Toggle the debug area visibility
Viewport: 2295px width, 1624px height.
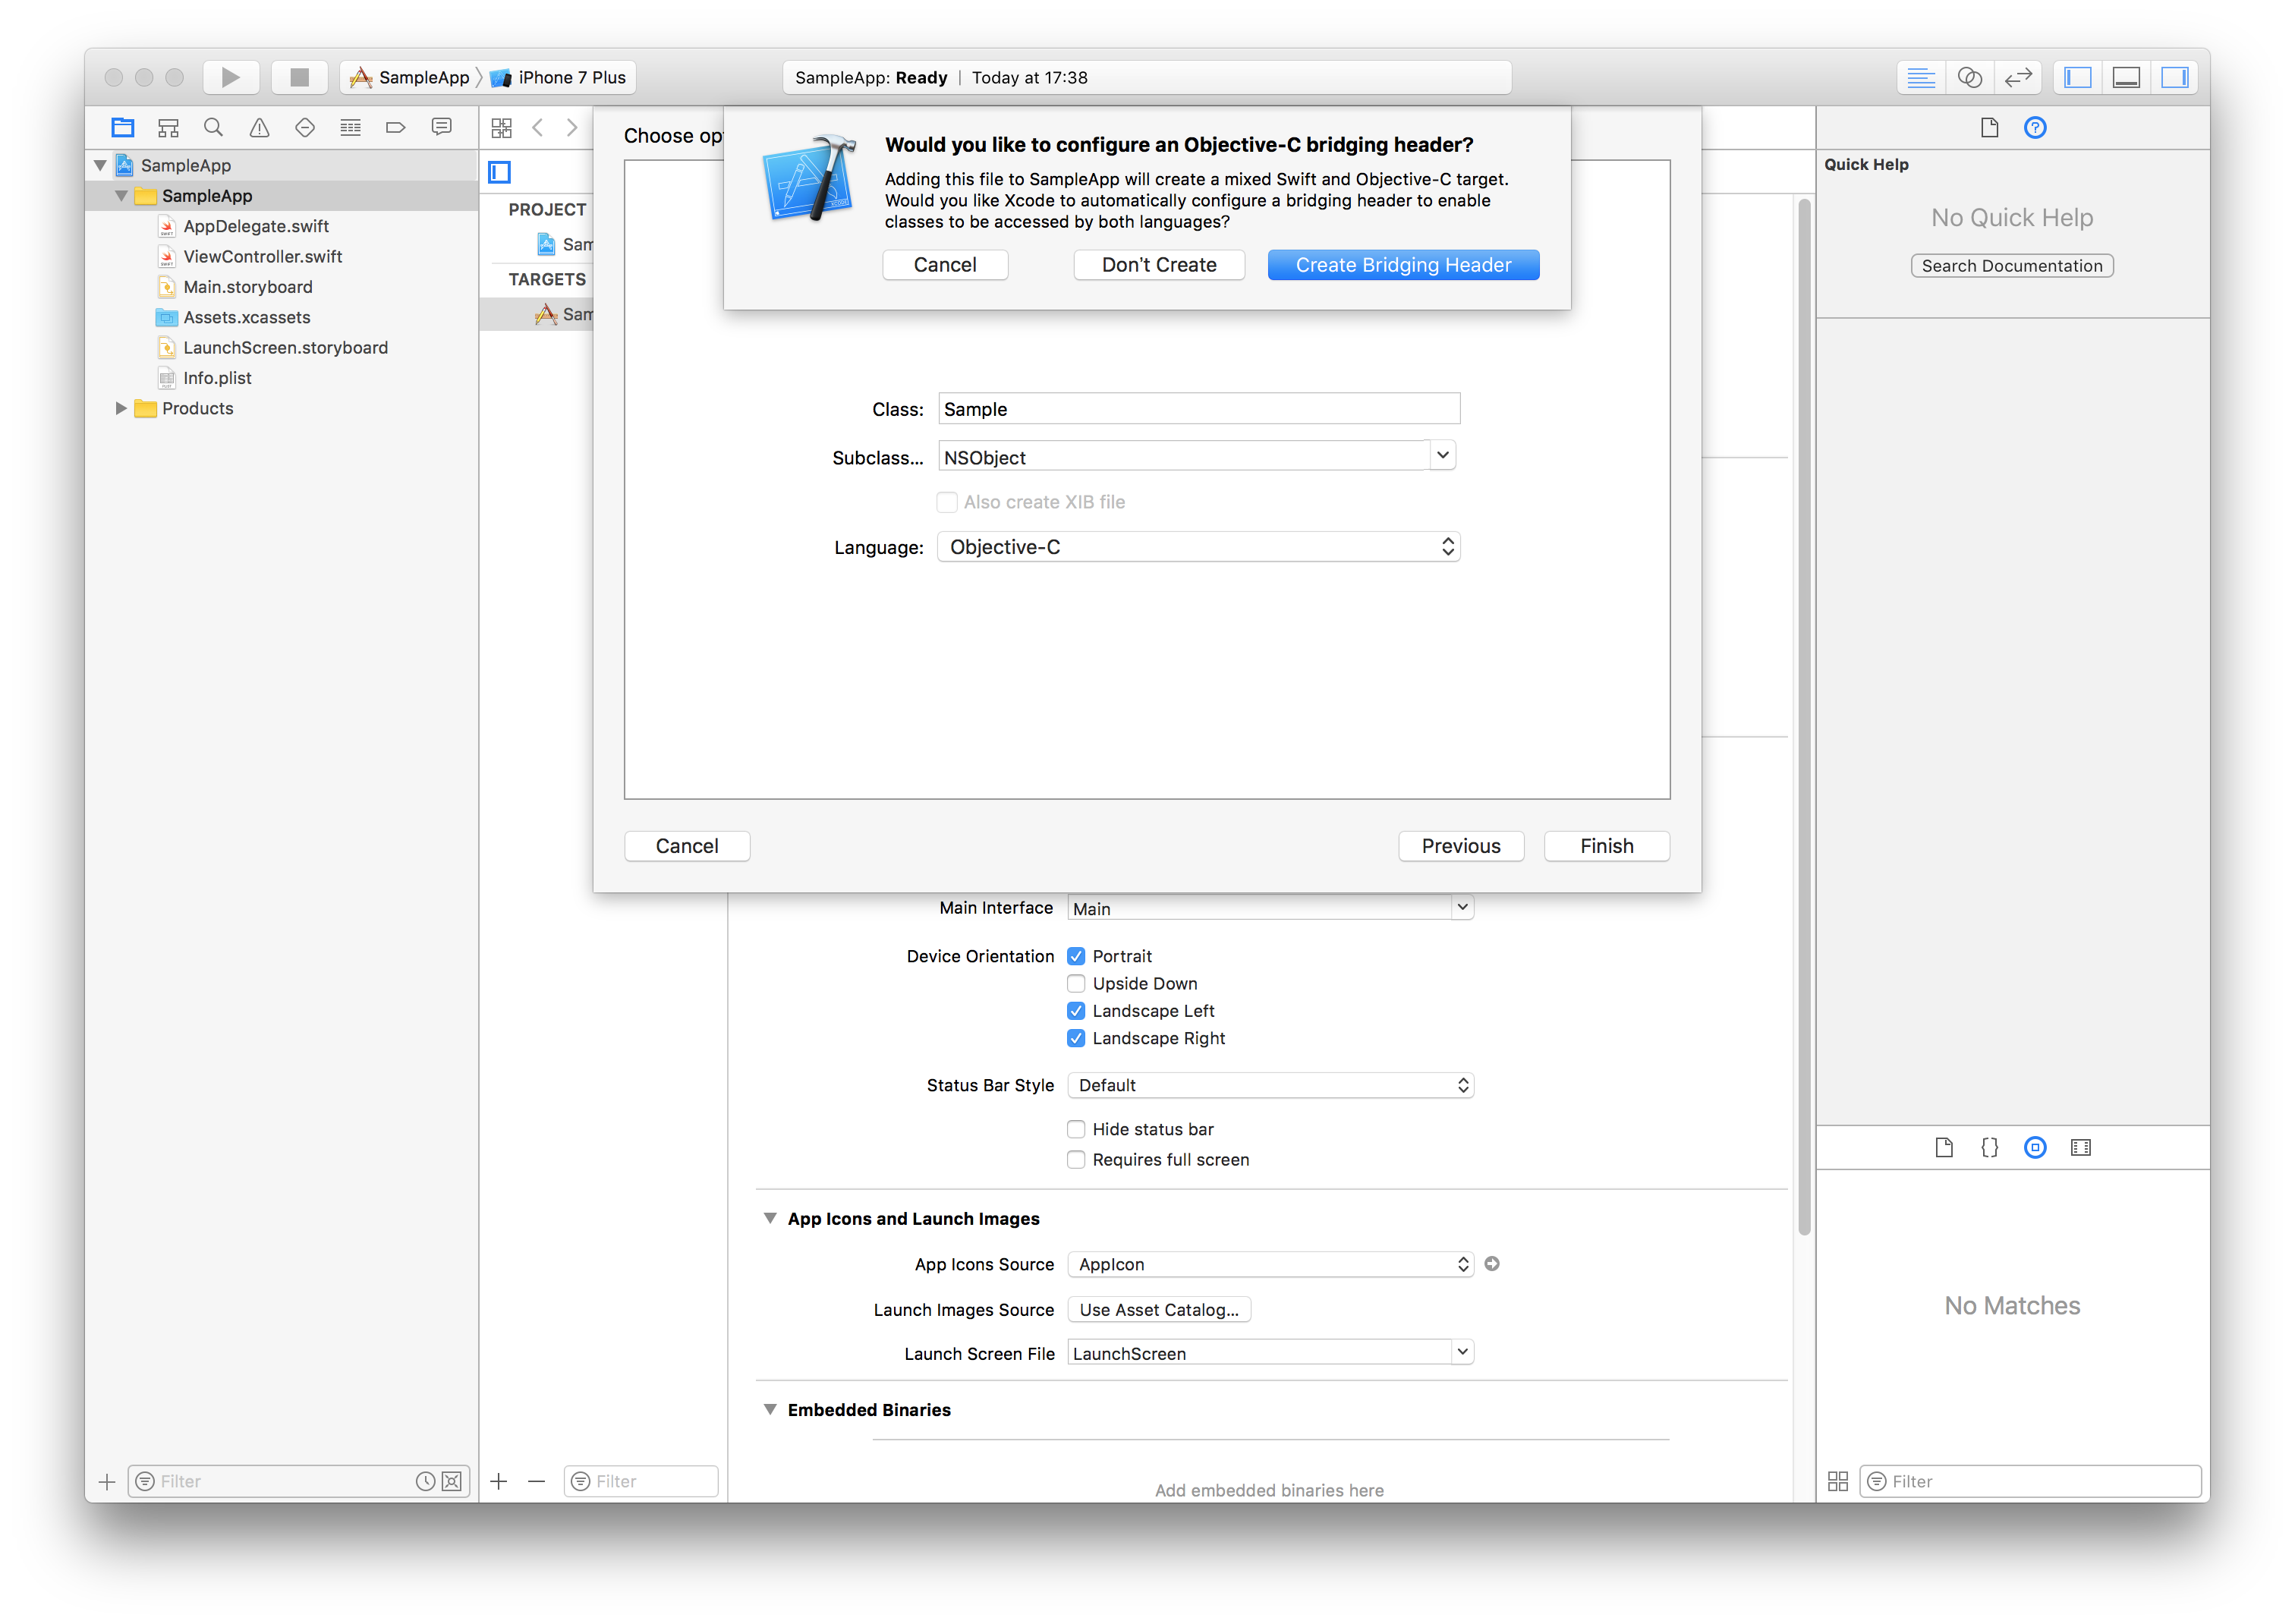click(2126, 77)
